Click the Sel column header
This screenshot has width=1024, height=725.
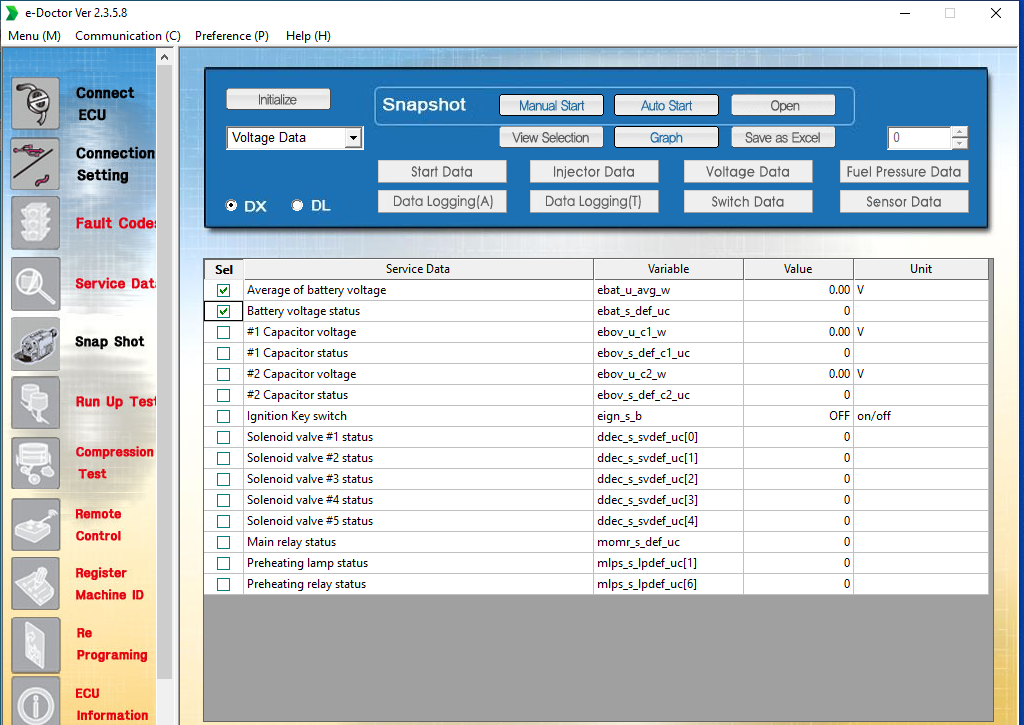pyautogui.click(x=224, y=269)
